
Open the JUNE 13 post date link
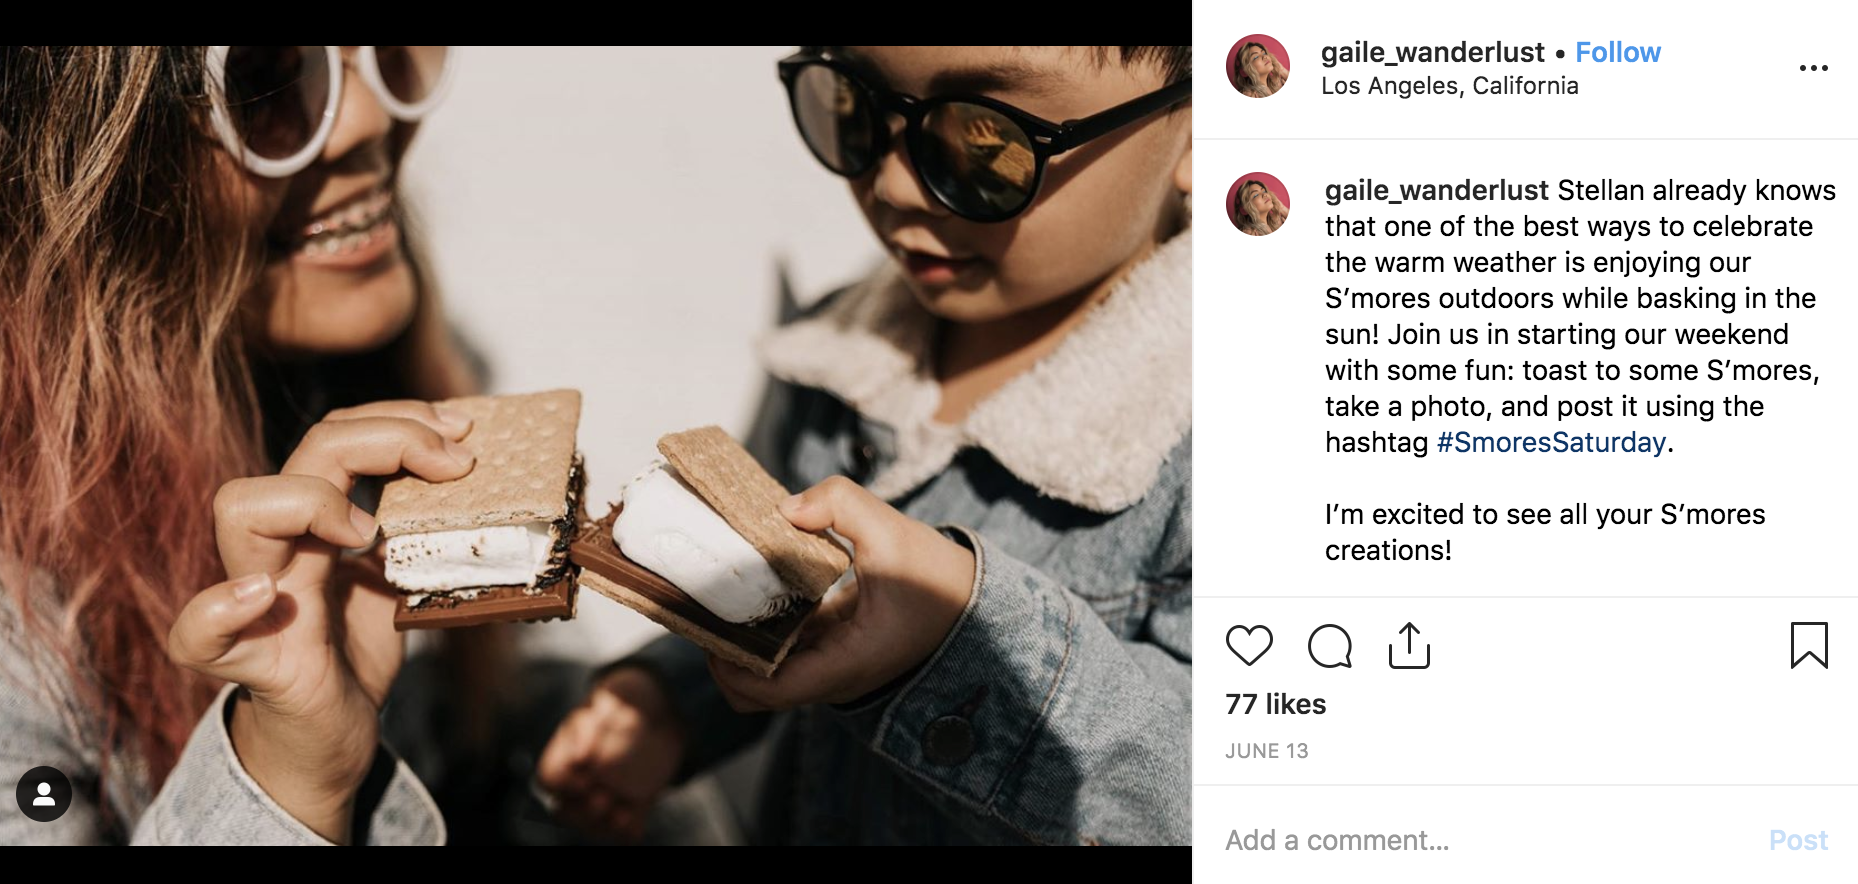click(1267, 751)
